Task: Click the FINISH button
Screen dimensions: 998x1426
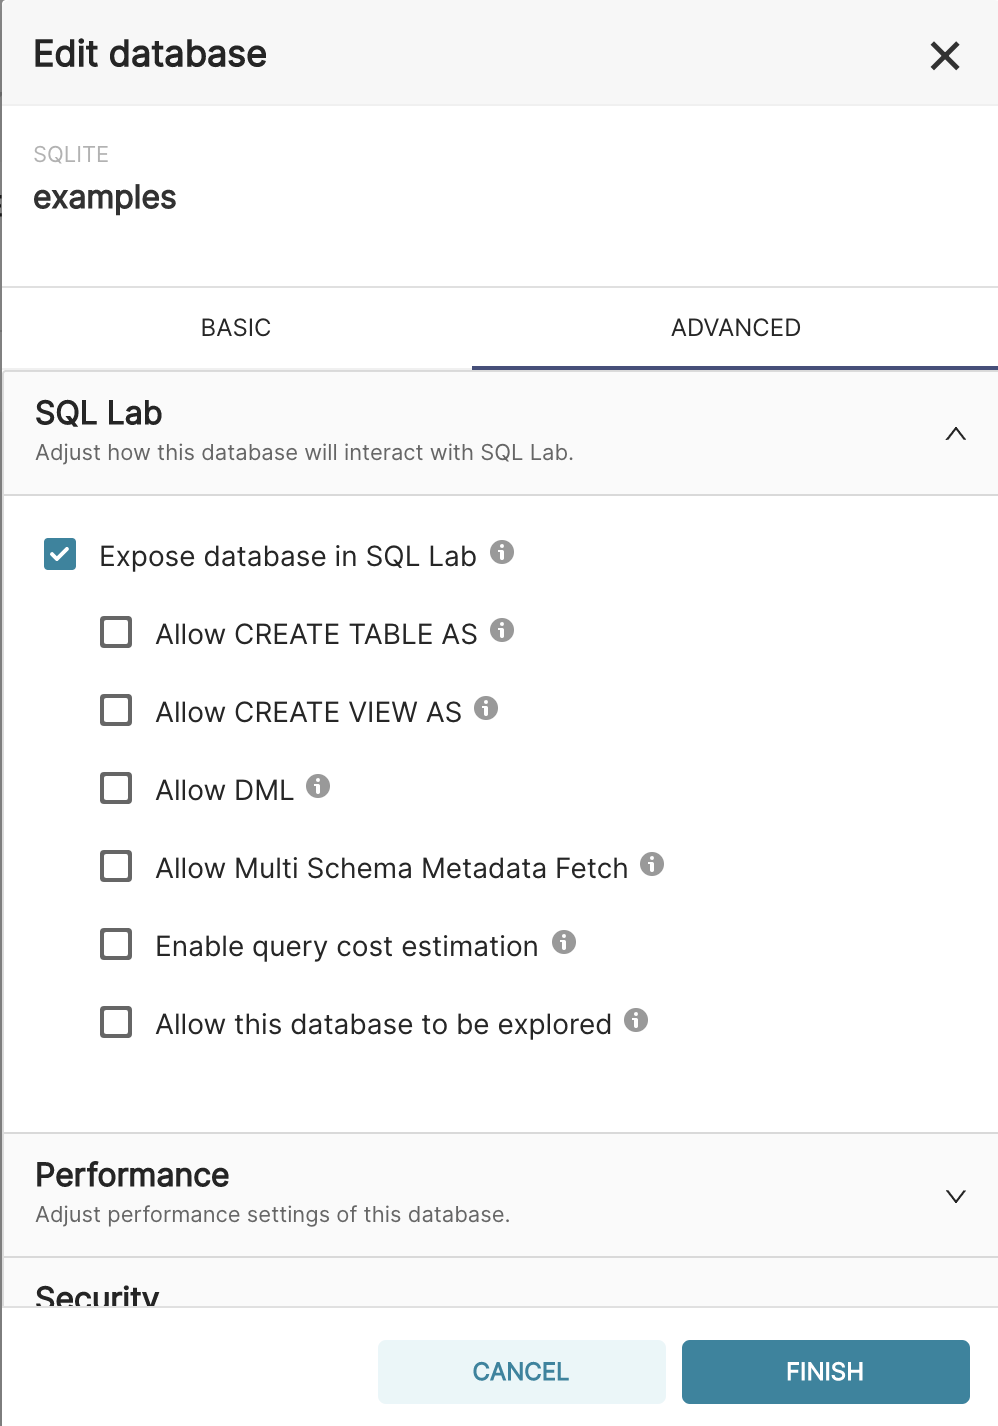Action: tap(825, 1372)
